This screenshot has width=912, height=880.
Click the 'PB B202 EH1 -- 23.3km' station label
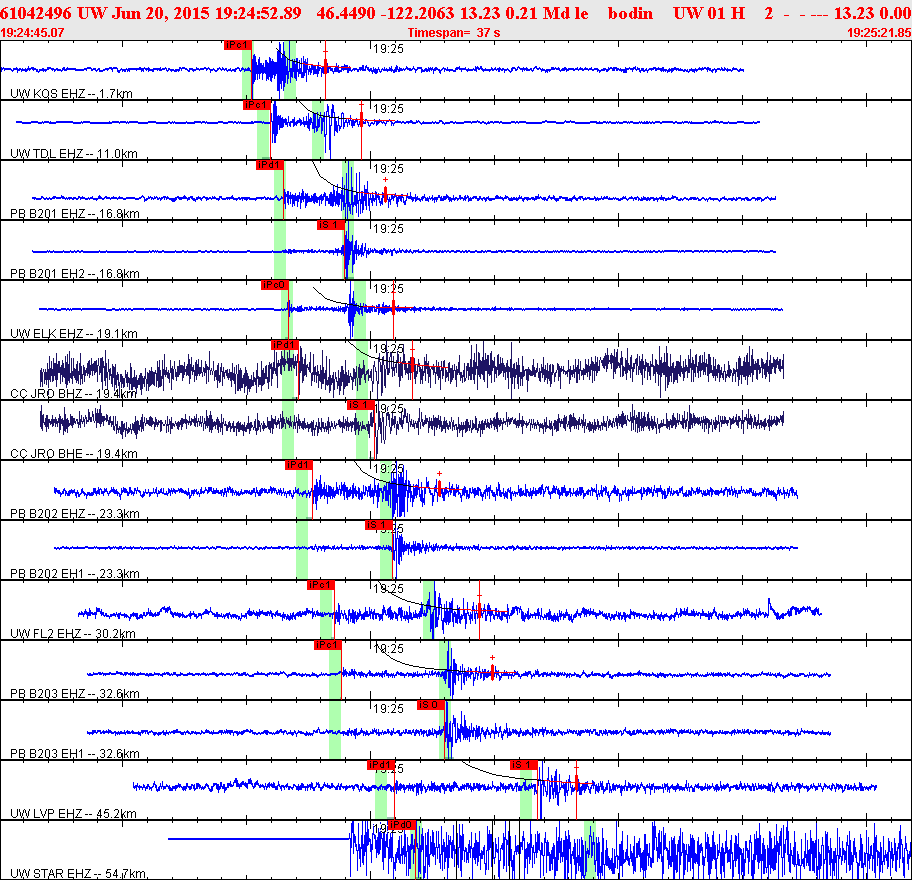75,573
